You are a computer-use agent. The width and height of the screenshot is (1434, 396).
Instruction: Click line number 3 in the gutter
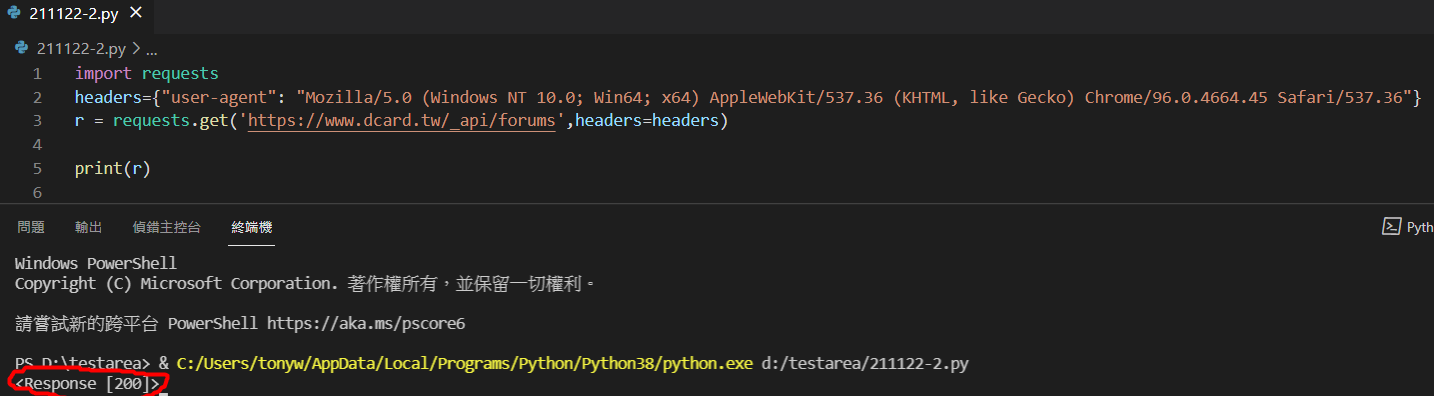coord(36,121)
